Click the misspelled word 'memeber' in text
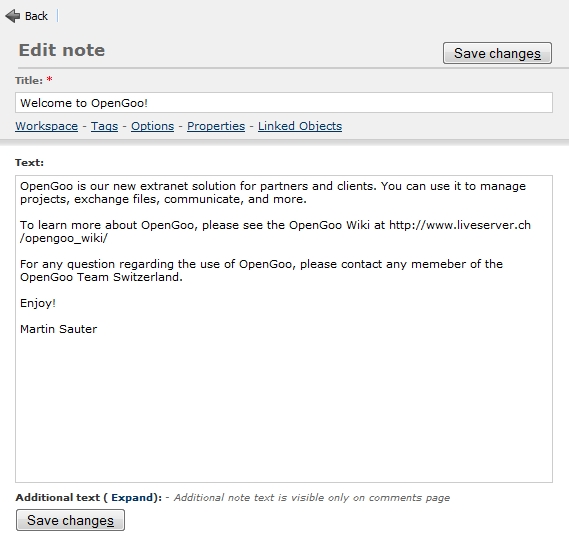Viewport: 569px width, 542px height. [x=438, y=264]
